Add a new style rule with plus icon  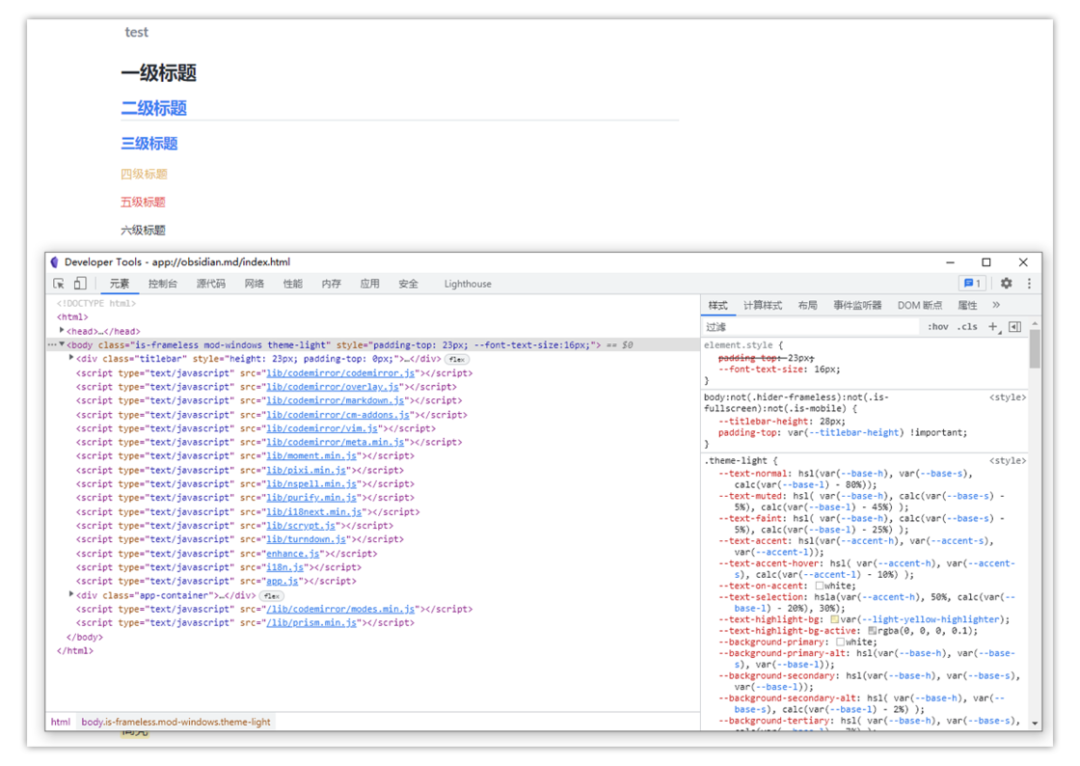click(x=993, y=327)
